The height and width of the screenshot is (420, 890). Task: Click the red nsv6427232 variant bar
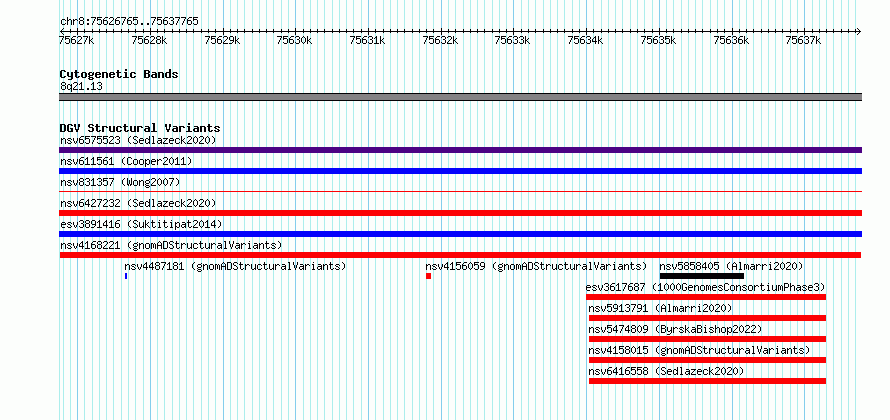[460, 213]
